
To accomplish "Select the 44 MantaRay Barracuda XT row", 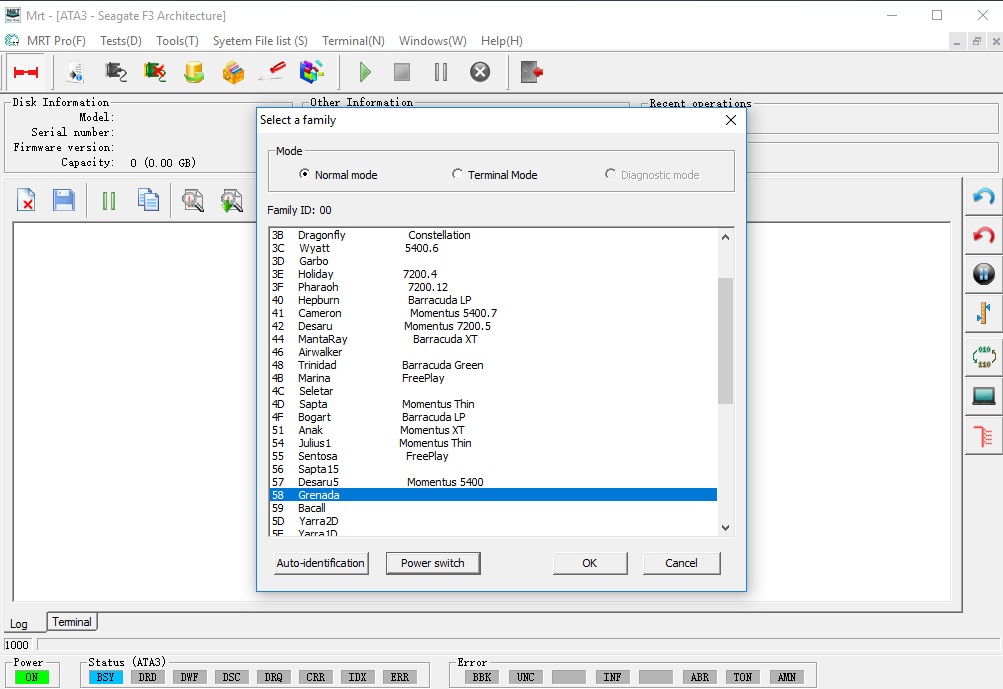I will point(493,339).
